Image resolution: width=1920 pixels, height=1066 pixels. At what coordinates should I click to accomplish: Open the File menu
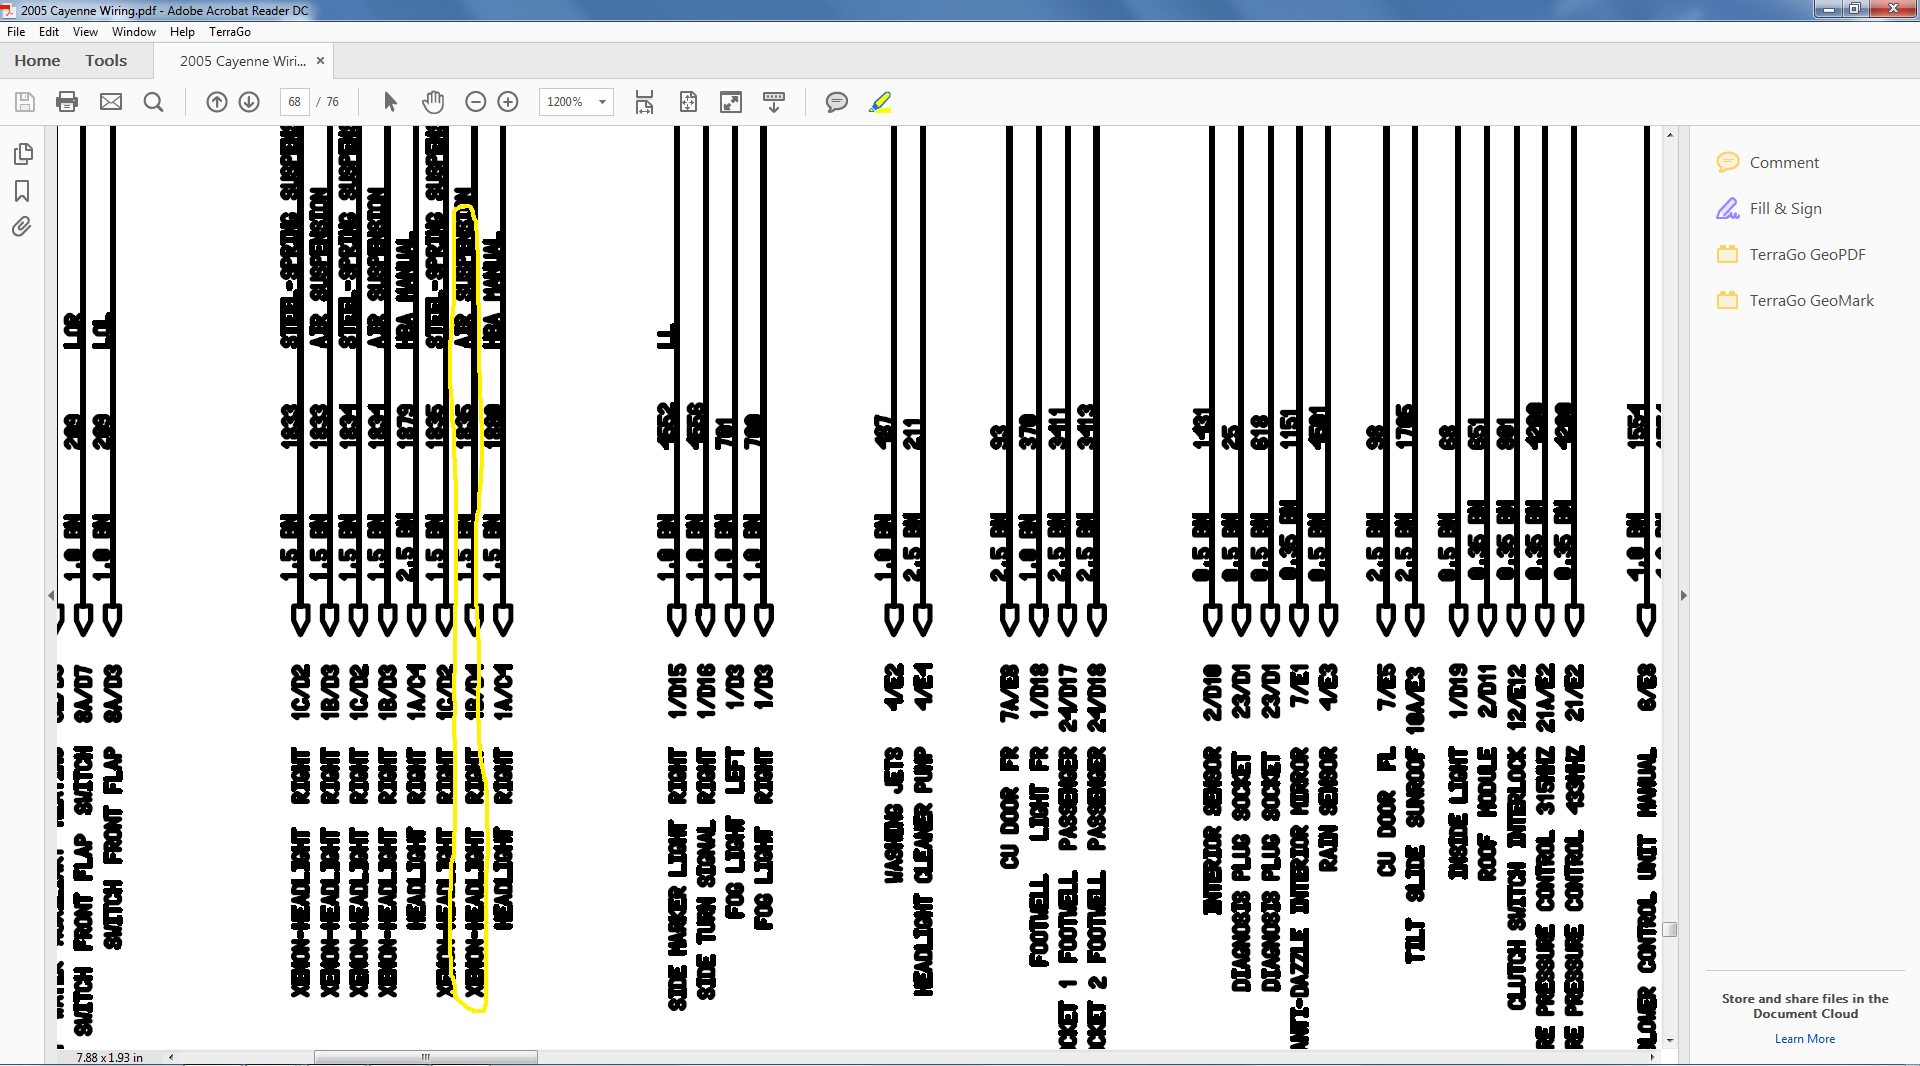click(16, 32)
